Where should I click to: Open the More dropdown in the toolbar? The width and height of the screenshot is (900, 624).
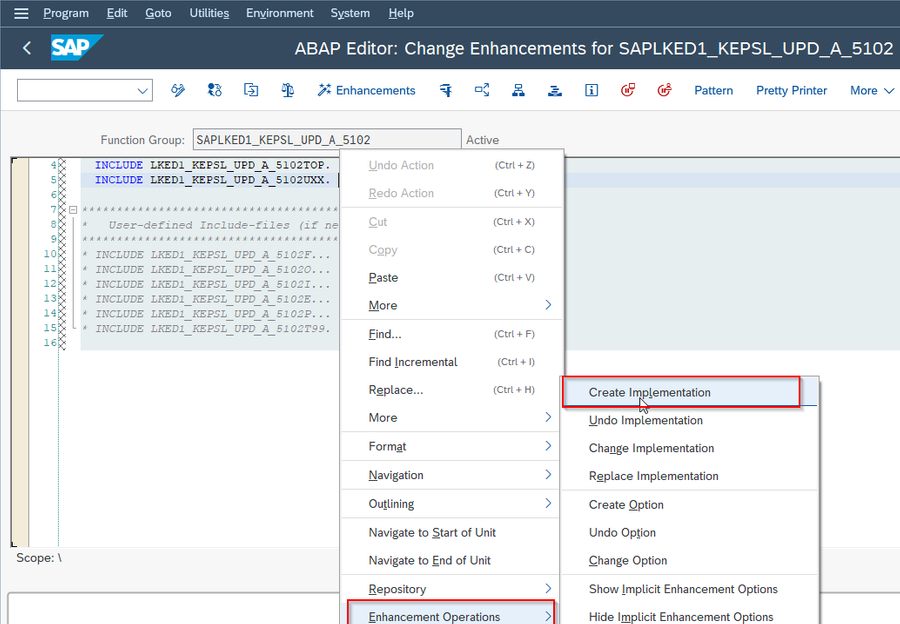point(866,90)
